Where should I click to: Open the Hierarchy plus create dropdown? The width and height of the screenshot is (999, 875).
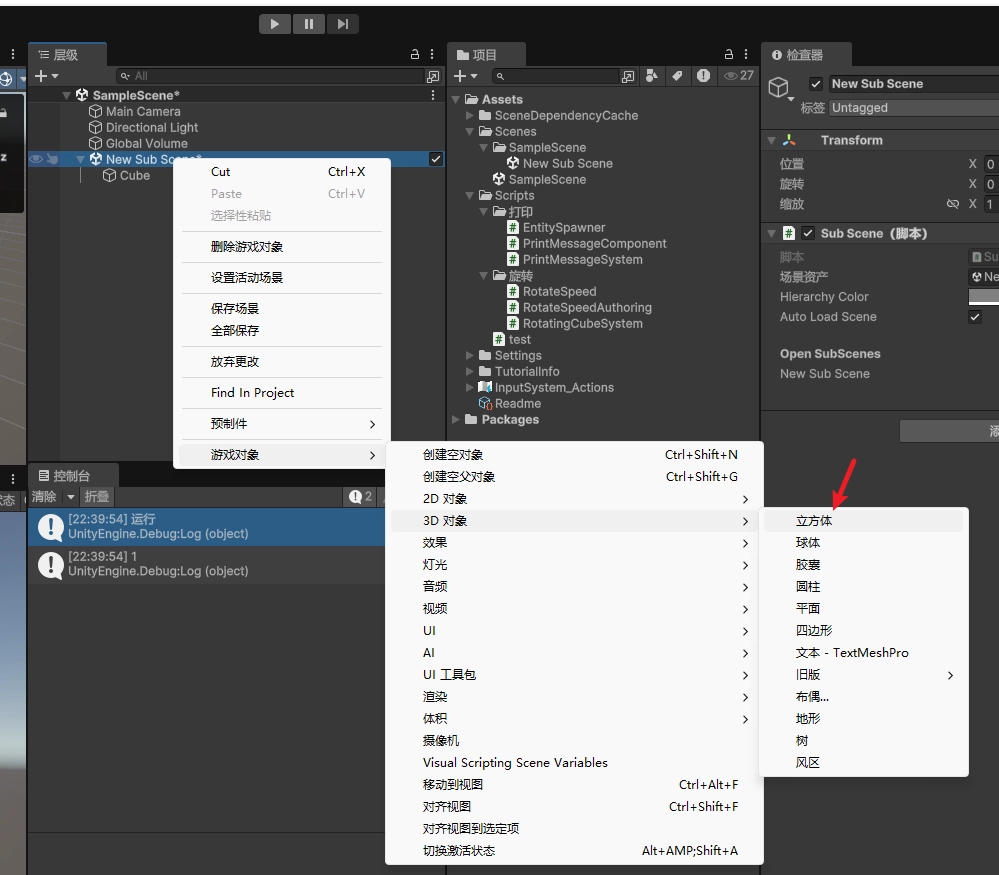46,76
